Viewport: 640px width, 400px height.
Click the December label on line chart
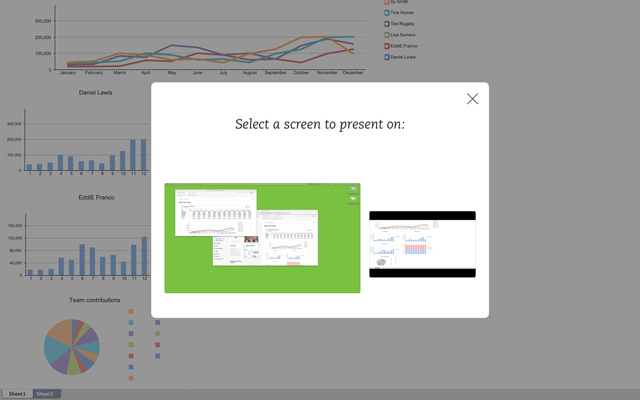353,73
